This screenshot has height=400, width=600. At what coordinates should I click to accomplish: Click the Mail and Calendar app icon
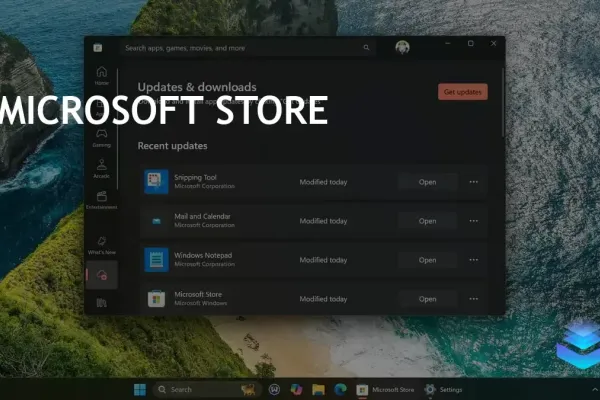156,221
